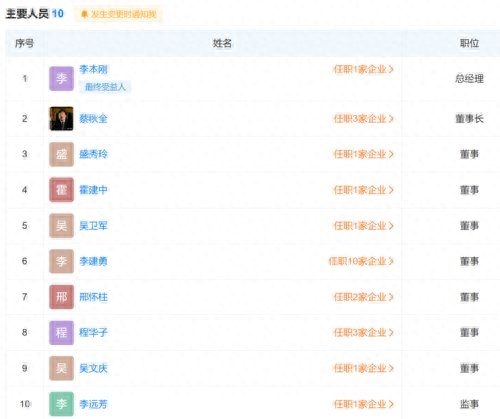Click the purple 李 avatar for 李本刚
Viewport: 500px width, 419px height.
coord(61,79)
